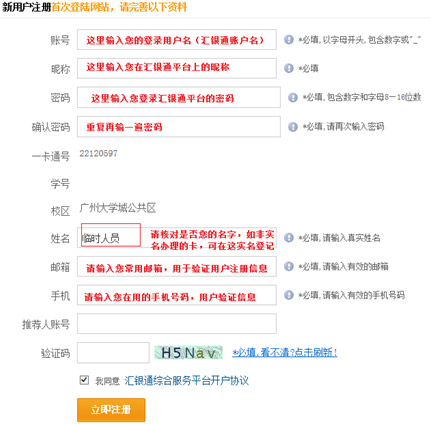
Task: Click the H5Nav captcha image
Action: click(x=188, y=353)
